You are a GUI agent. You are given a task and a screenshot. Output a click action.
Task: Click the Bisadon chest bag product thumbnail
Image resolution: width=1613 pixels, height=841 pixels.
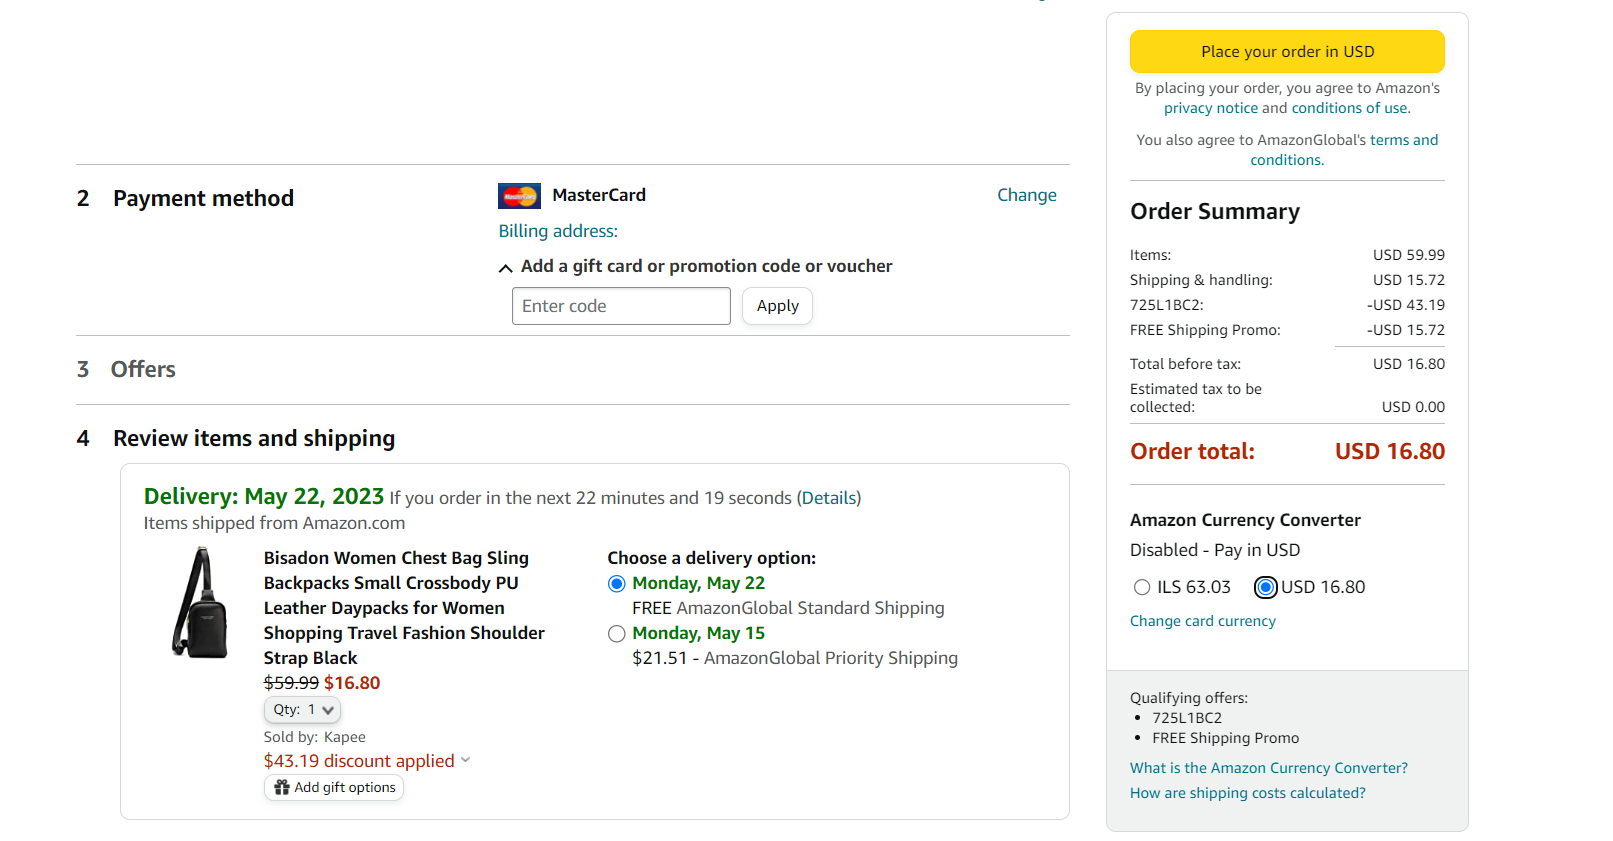point(200,603)
